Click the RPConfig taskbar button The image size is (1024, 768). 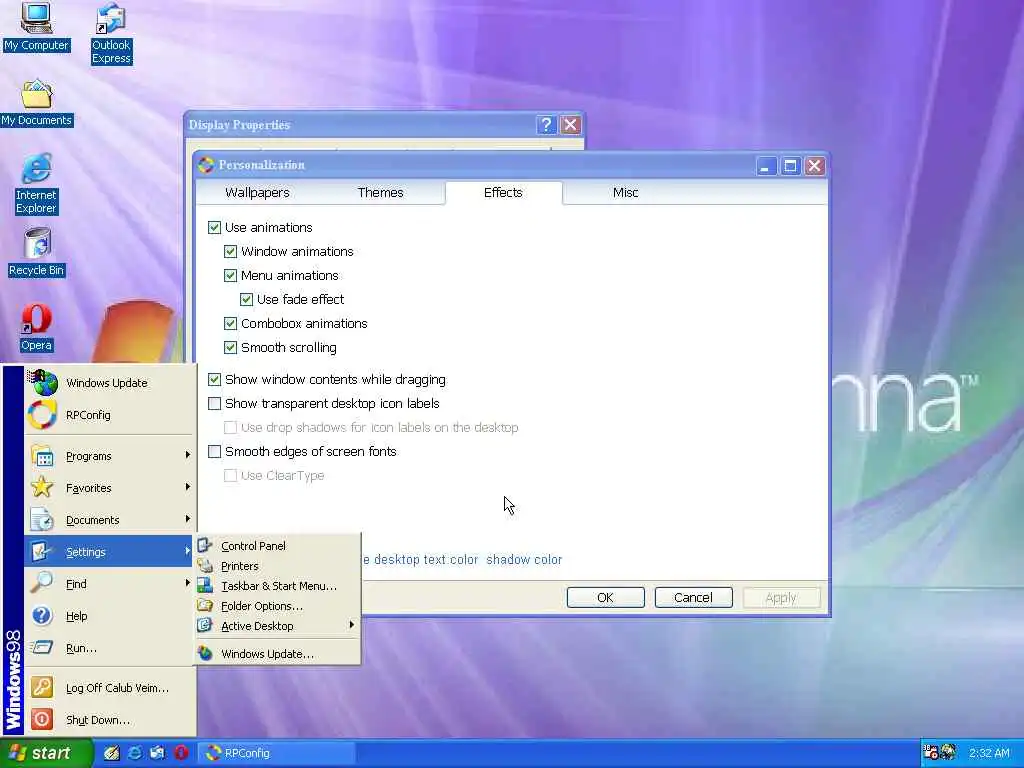click(277, 753)
